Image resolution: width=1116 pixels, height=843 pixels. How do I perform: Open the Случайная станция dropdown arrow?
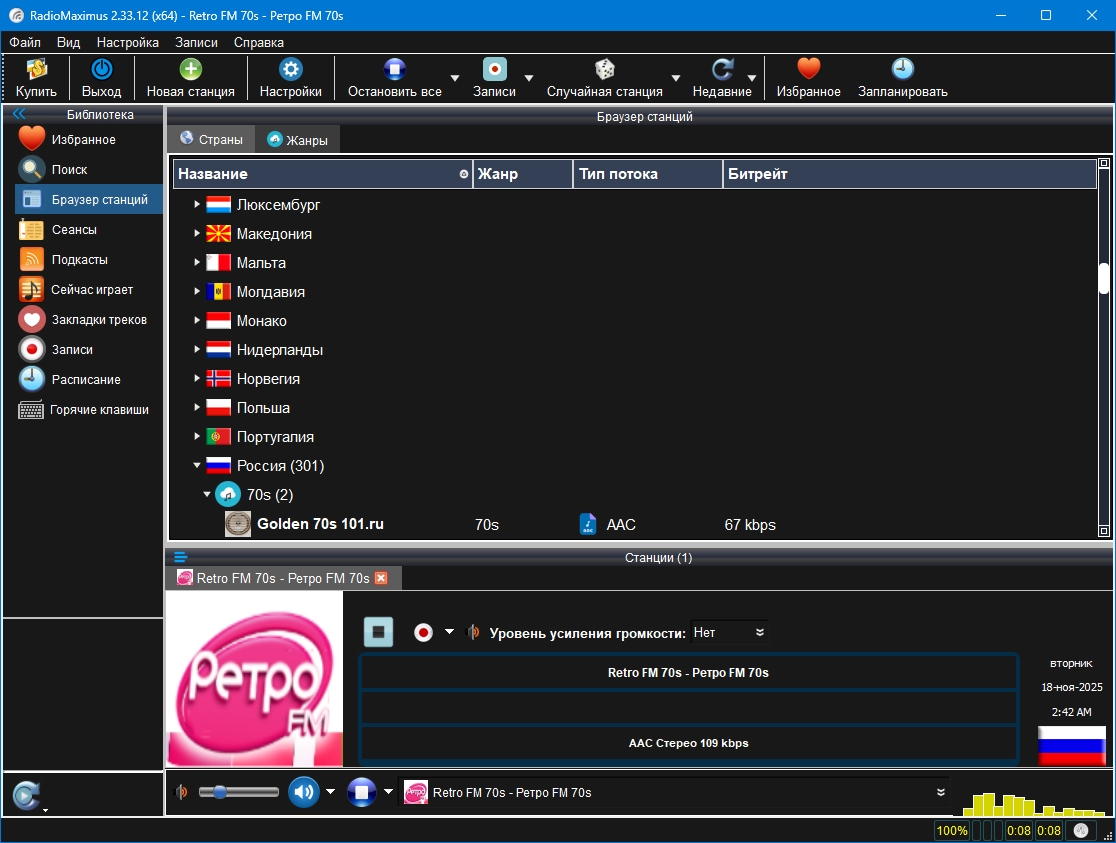(x=676, y=78)
